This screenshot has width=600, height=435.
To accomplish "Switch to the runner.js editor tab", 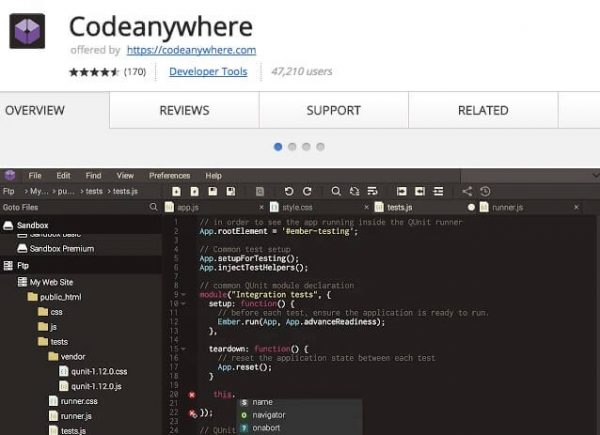I will pyautogui.click(x=507, y=207).
